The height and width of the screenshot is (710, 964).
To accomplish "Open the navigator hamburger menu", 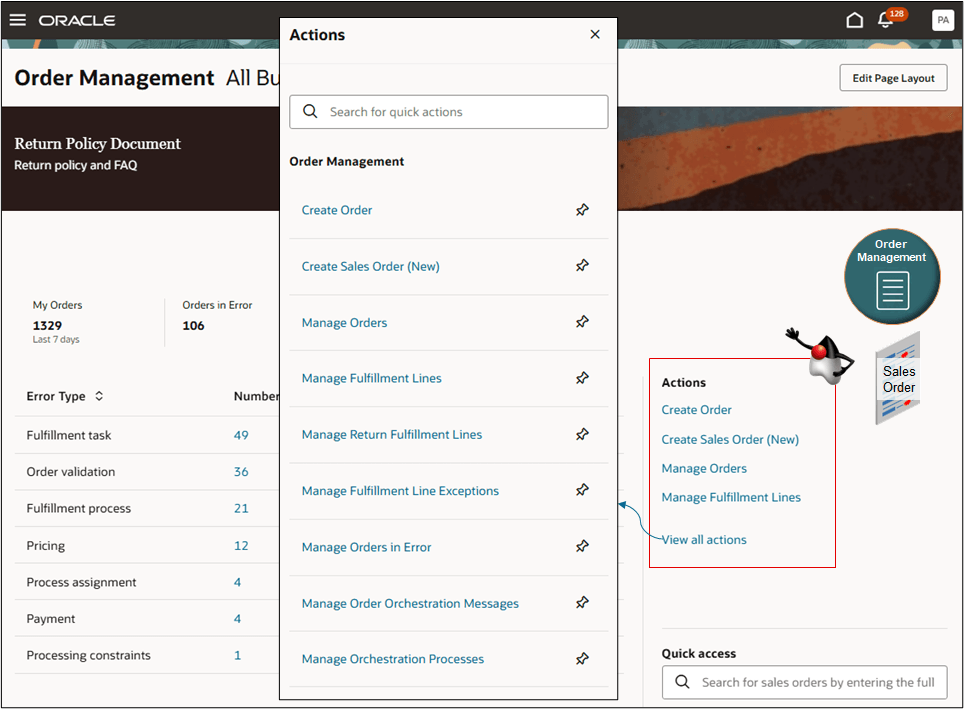I will tap(17, 19).
